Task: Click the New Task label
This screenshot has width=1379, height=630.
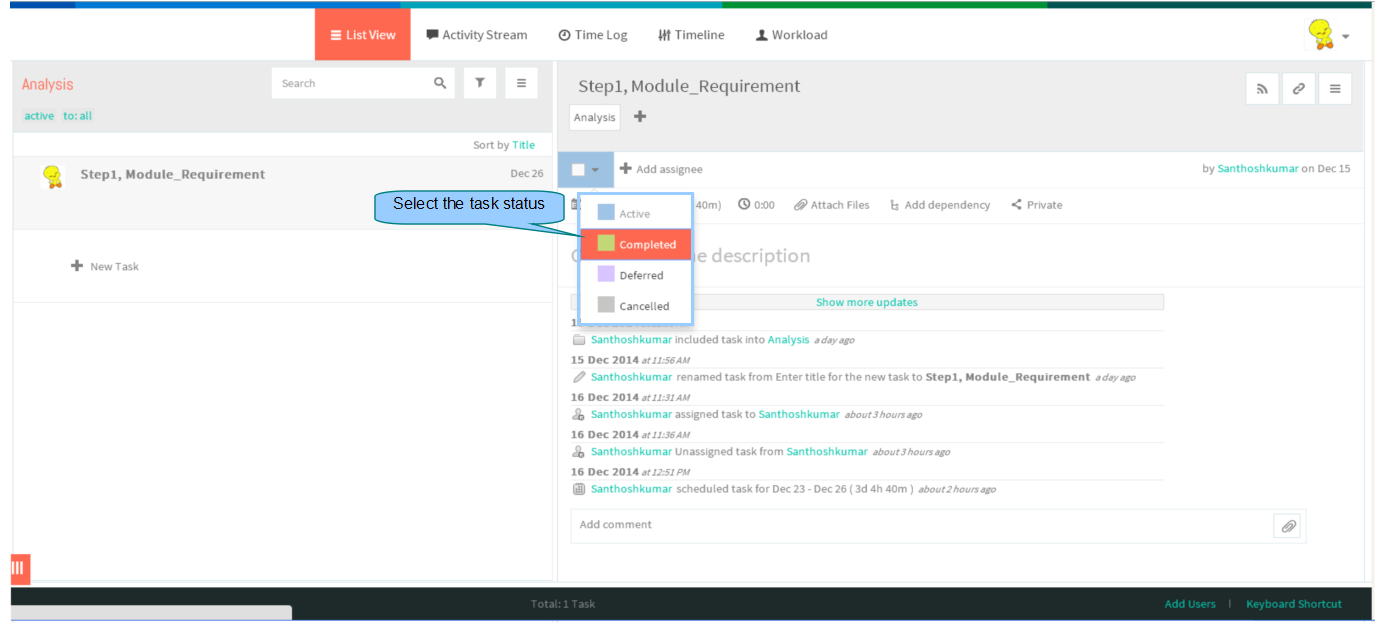Action: click(114, 267)
